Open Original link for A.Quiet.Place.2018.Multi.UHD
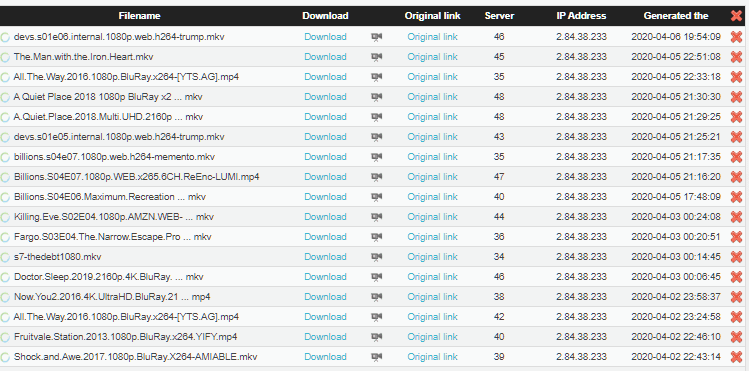Image resolution: width=749 pixels, height=371 pixels. (432, 117)
